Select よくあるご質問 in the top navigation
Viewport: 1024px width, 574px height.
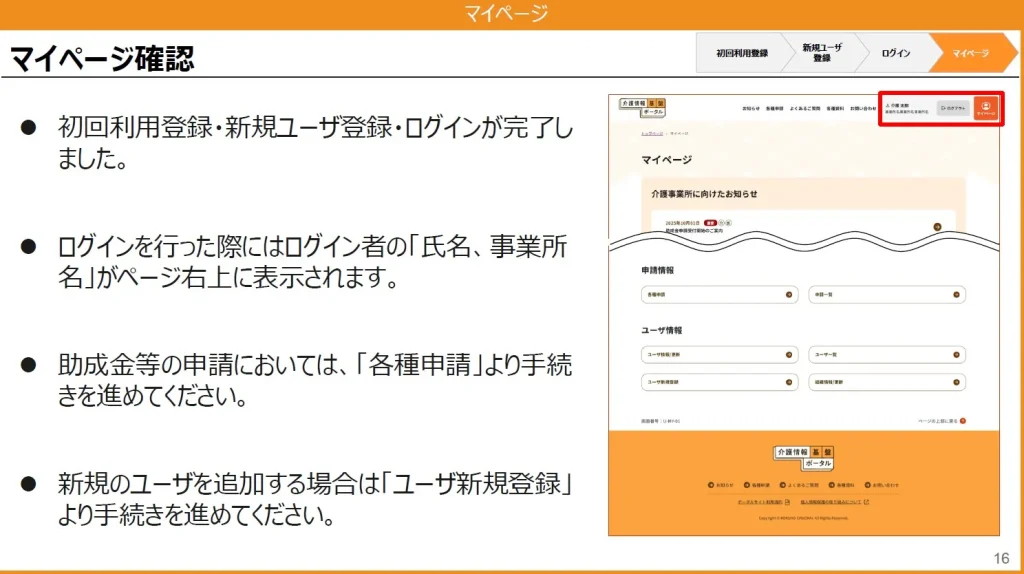(805, 108)
